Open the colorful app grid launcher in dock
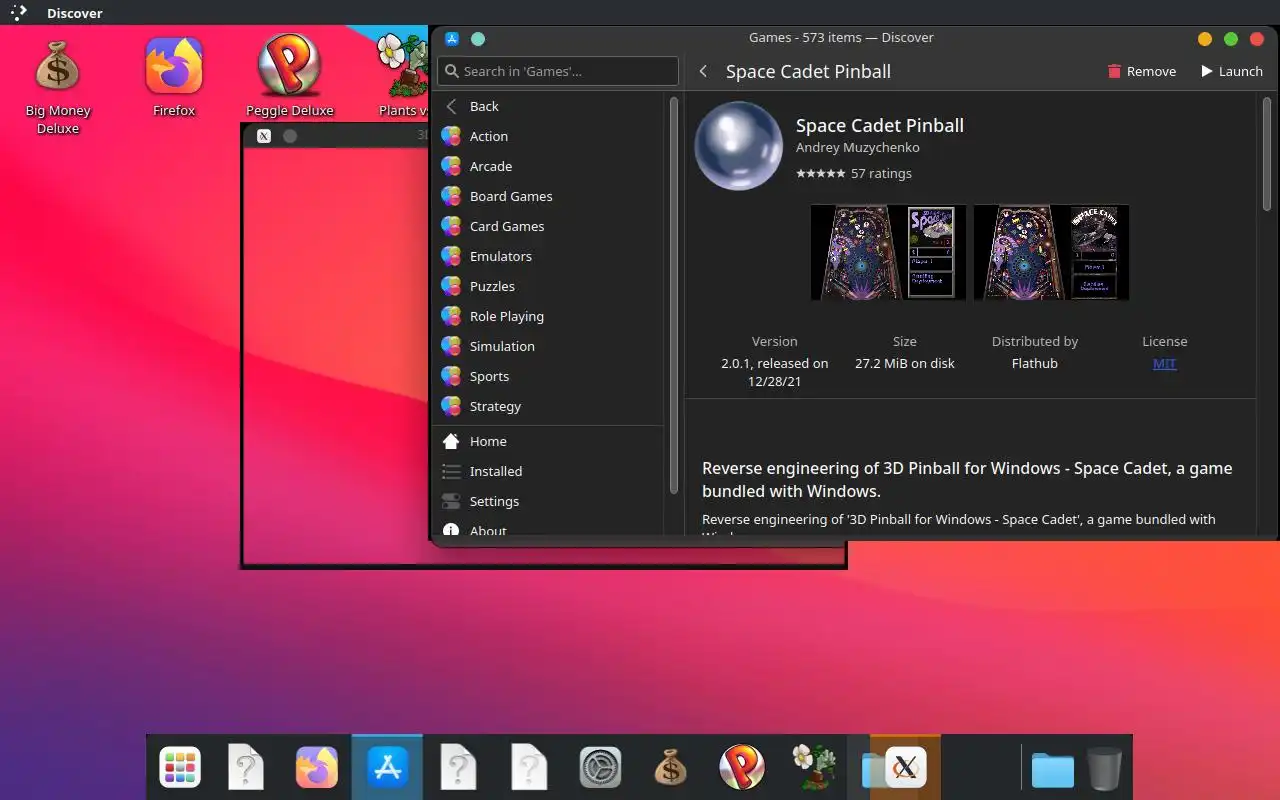 [x=180, y=768]
